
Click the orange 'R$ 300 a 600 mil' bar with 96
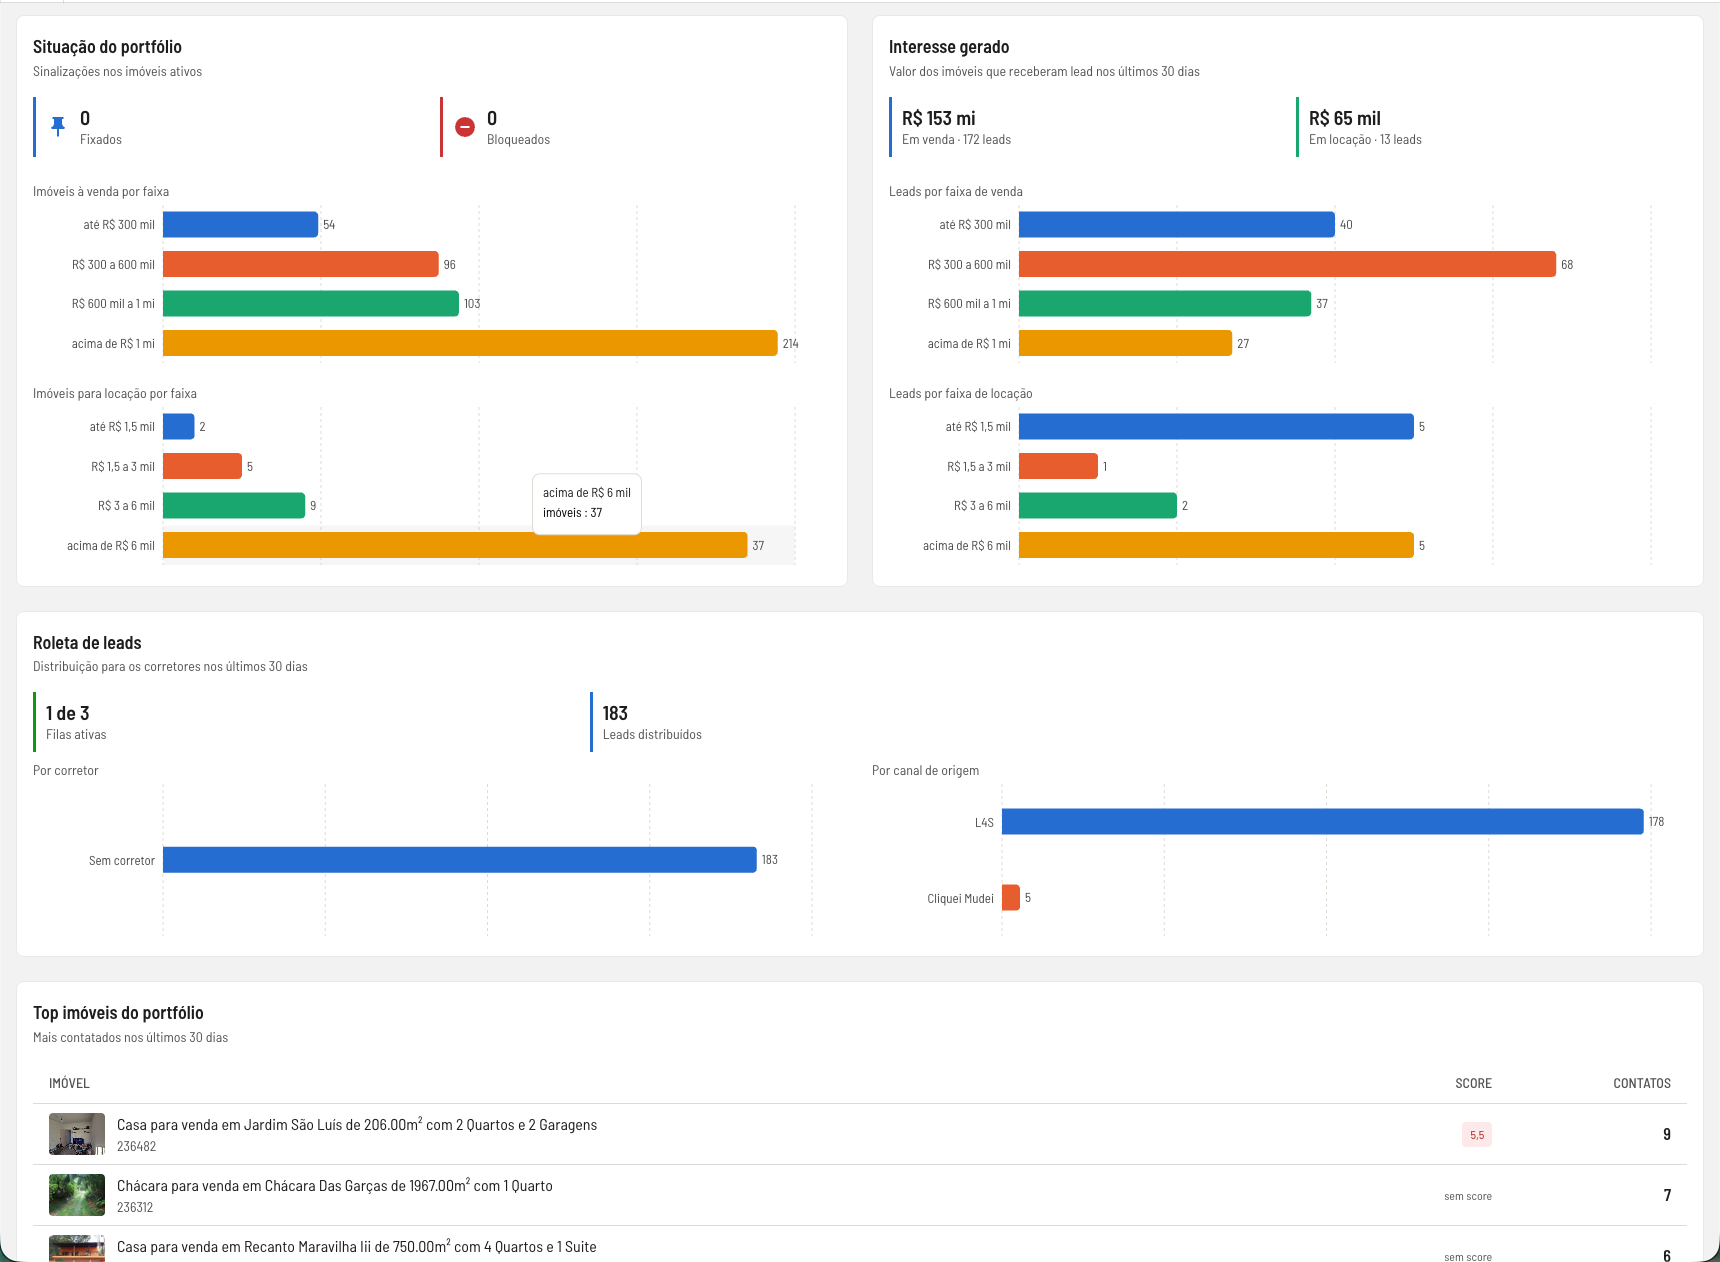point(301,264)
